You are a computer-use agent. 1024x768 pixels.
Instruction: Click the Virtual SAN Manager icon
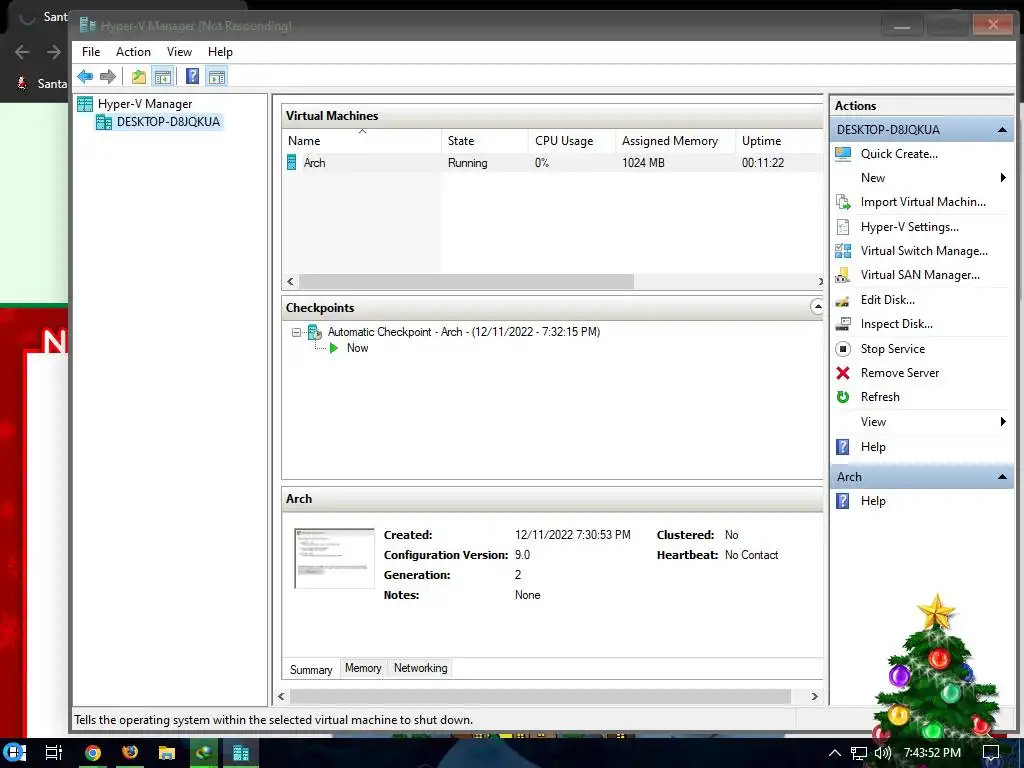[843, 275]
